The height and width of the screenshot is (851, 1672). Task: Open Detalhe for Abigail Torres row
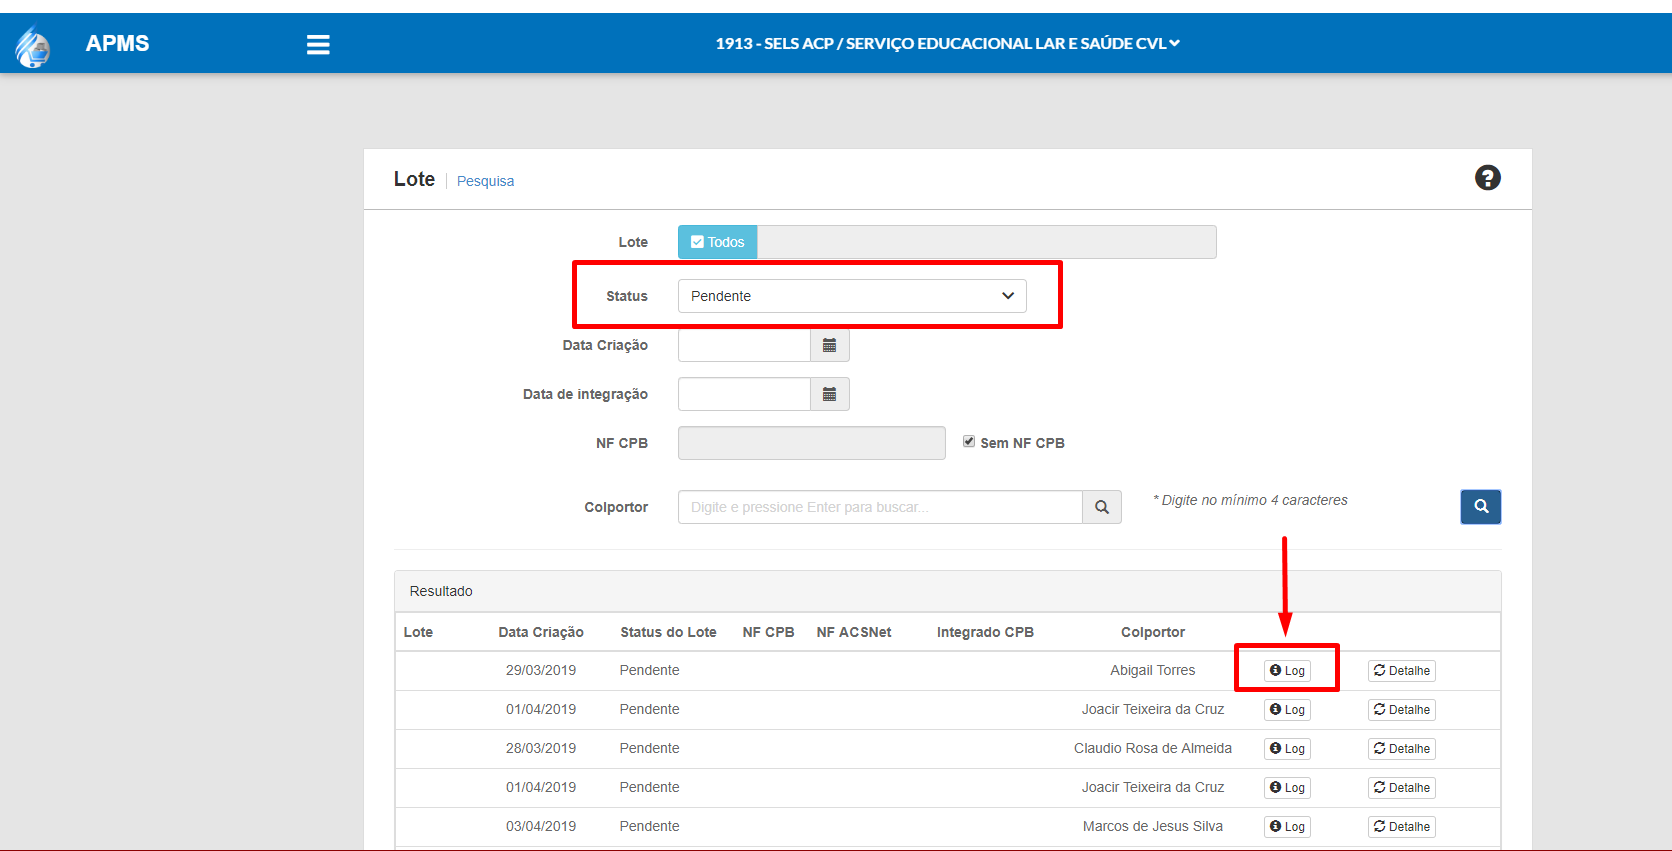pyautogui.click(x=1402, y=671)
